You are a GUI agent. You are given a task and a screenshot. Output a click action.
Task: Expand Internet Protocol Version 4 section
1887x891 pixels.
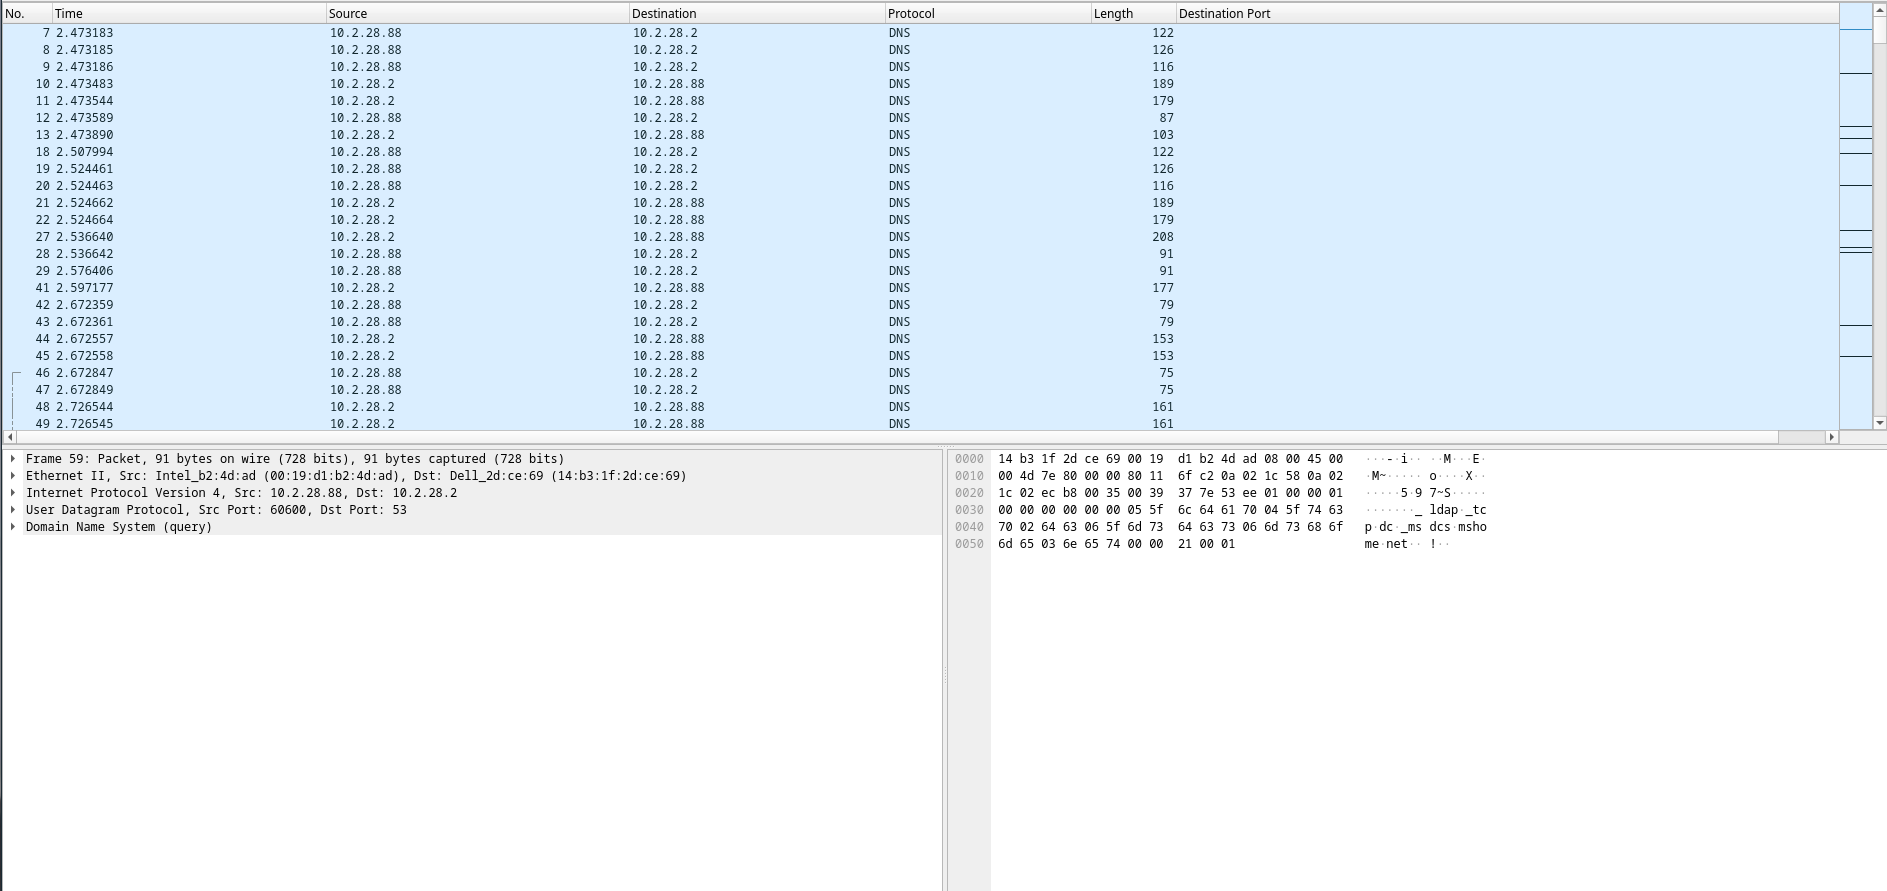(13, 493)
